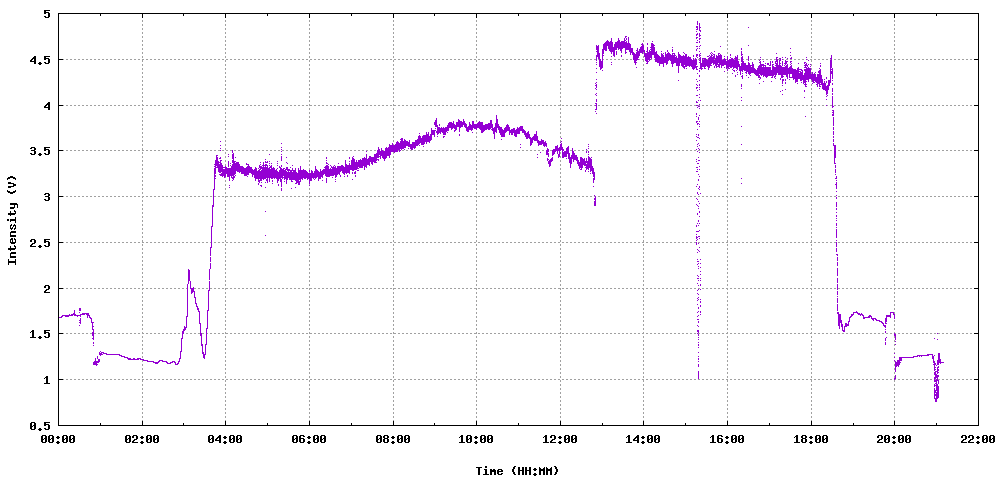Click the x-axis tick label 12:00
The width and height of the screenshot is (1000, 480).
[x=560, y=439]
